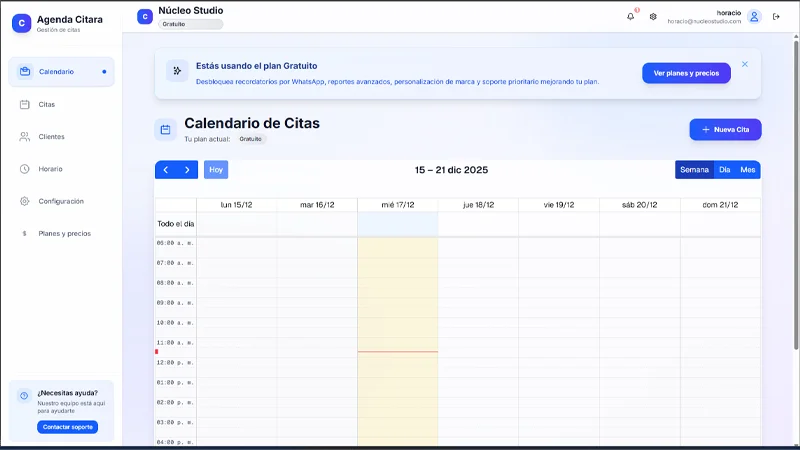Screen dimensions: 800x450
Task: Click the sparkle icon in plan banner
Action: click(177, 71)
